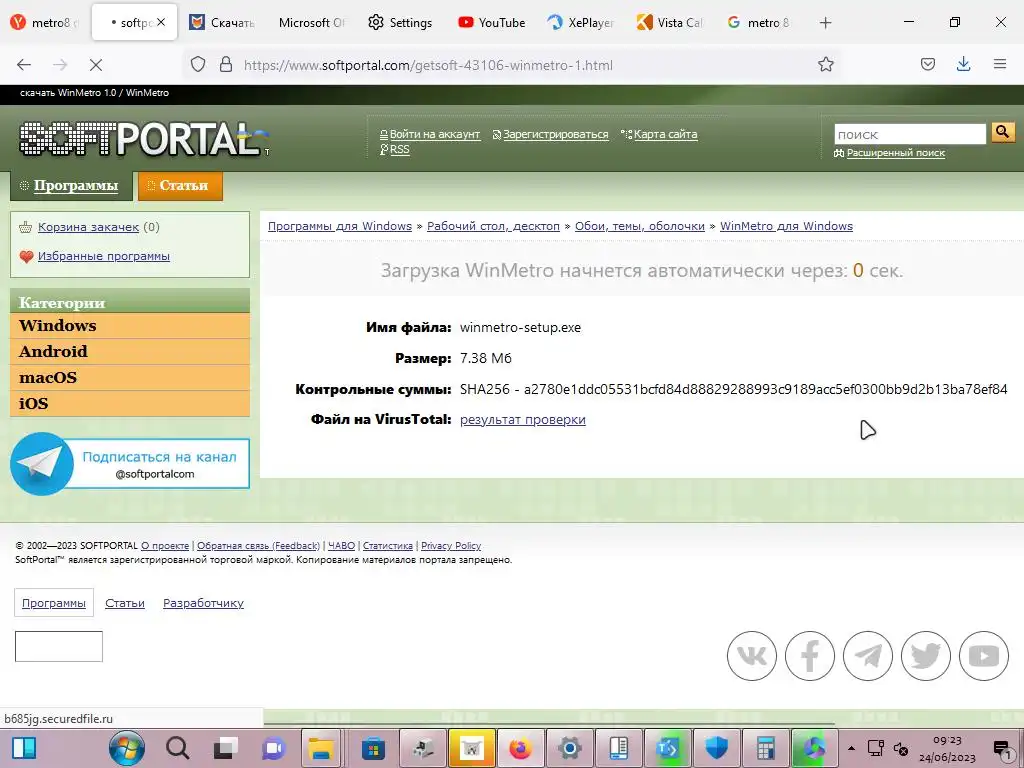Screen dimensions: 1024x768
Task: Open the Firefox hamburger application menu
Action: pos(1000,64)
